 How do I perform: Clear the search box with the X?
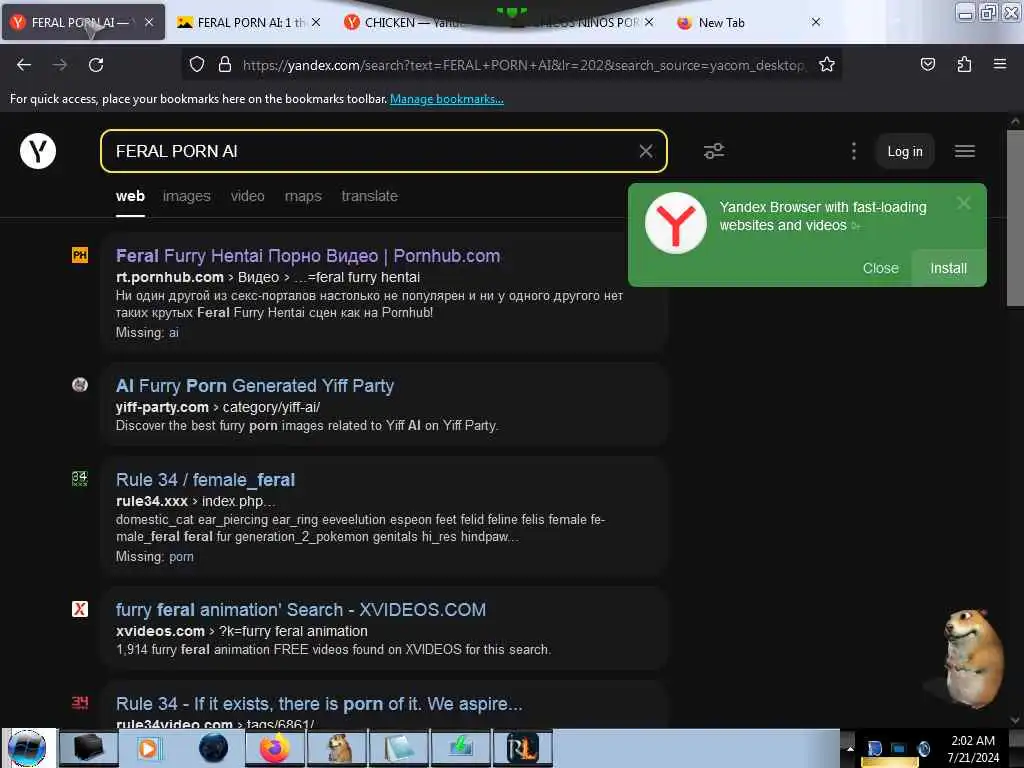tap(646, 151)
